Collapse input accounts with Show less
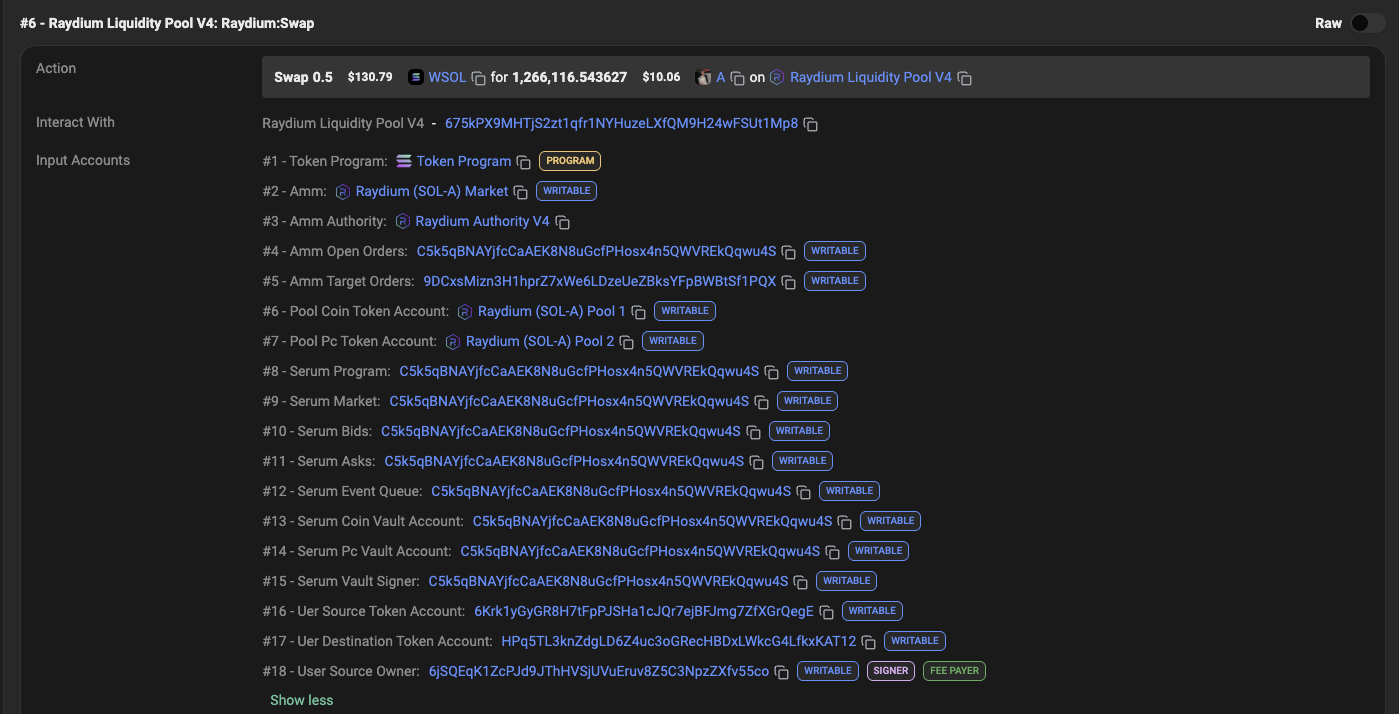The width and height of the screenshot is (1399, 714). (301, 700)
